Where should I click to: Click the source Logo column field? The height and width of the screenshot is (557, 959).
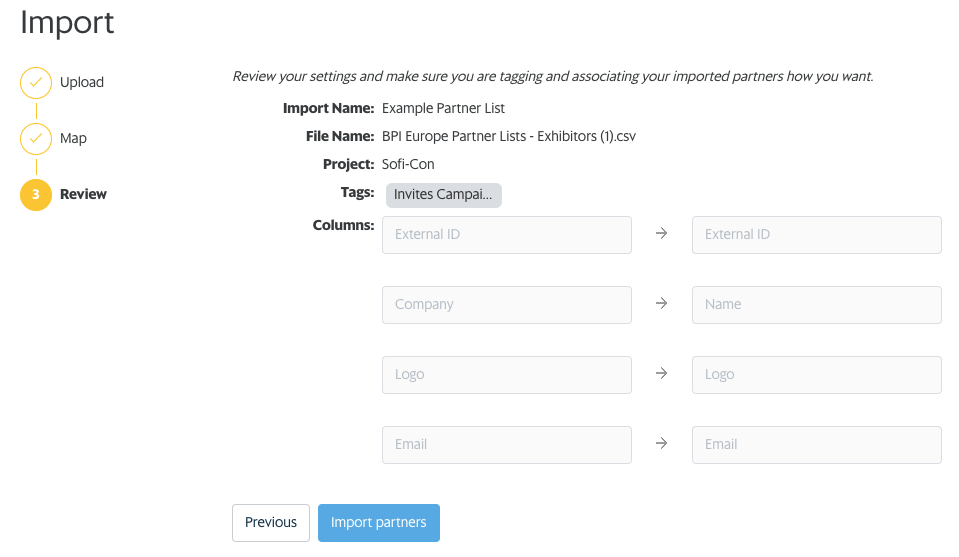point(506,374)
